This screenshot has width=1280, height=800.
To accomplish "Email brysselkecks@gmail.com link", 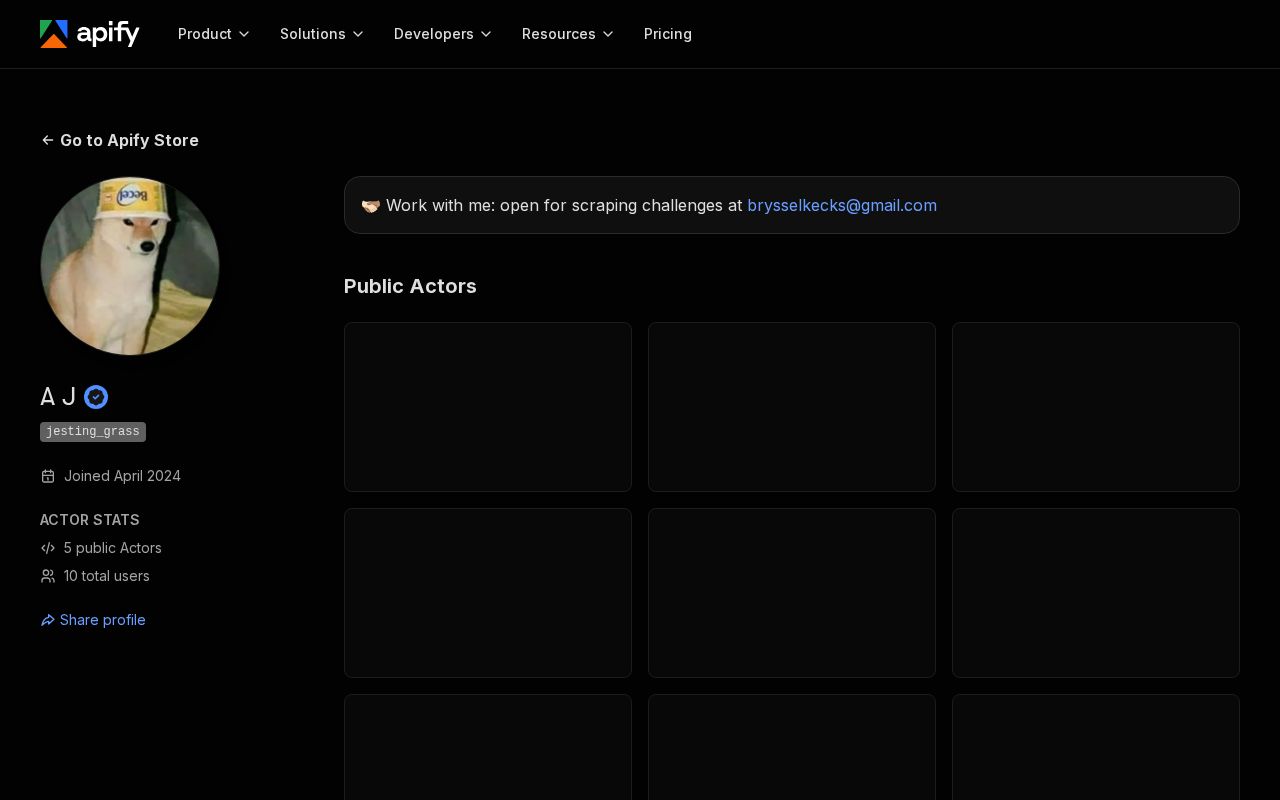I will pyautogui.click(x=842, y=205).
